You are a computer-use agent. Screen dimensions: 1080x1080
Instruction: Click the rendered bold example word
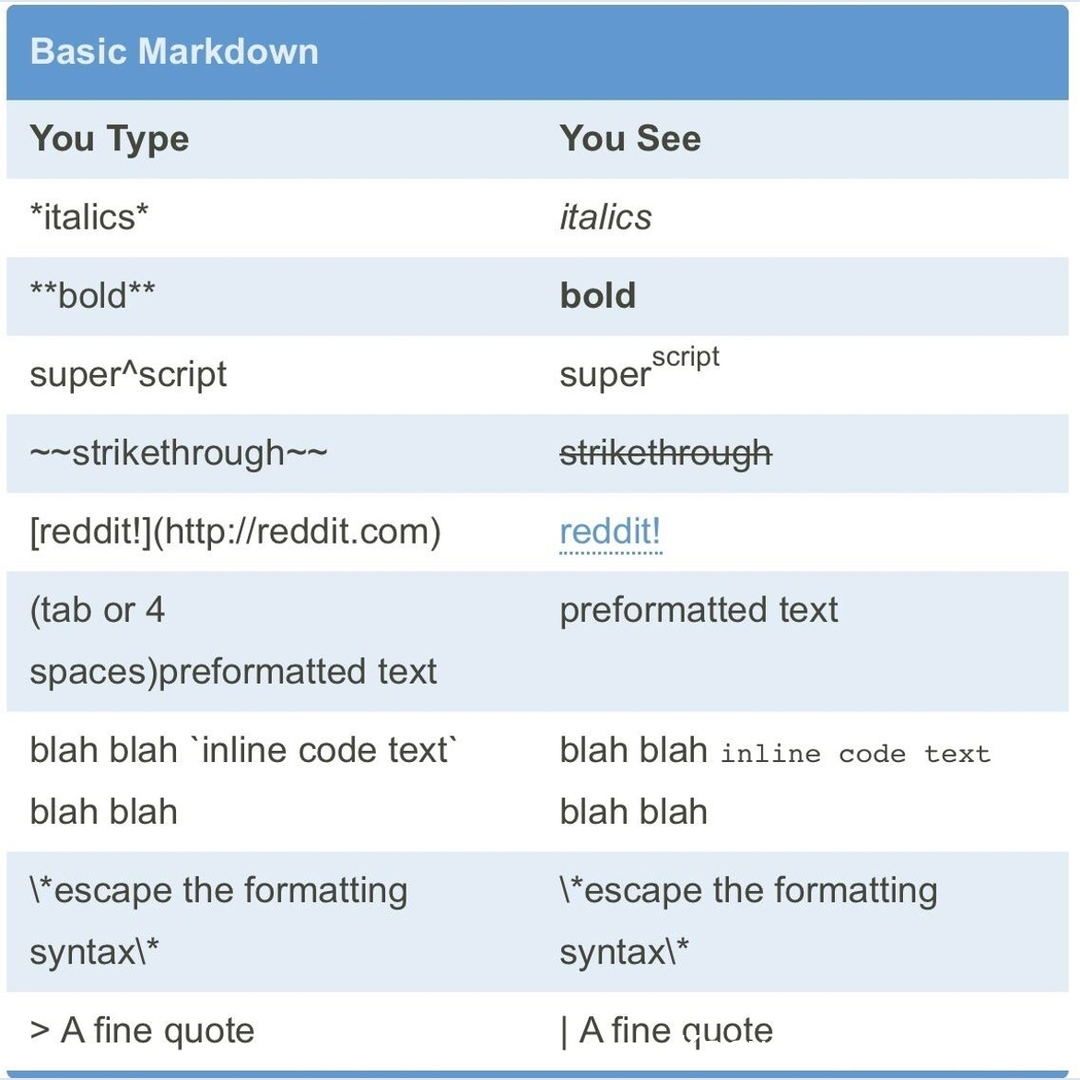(x=597, y=296)
